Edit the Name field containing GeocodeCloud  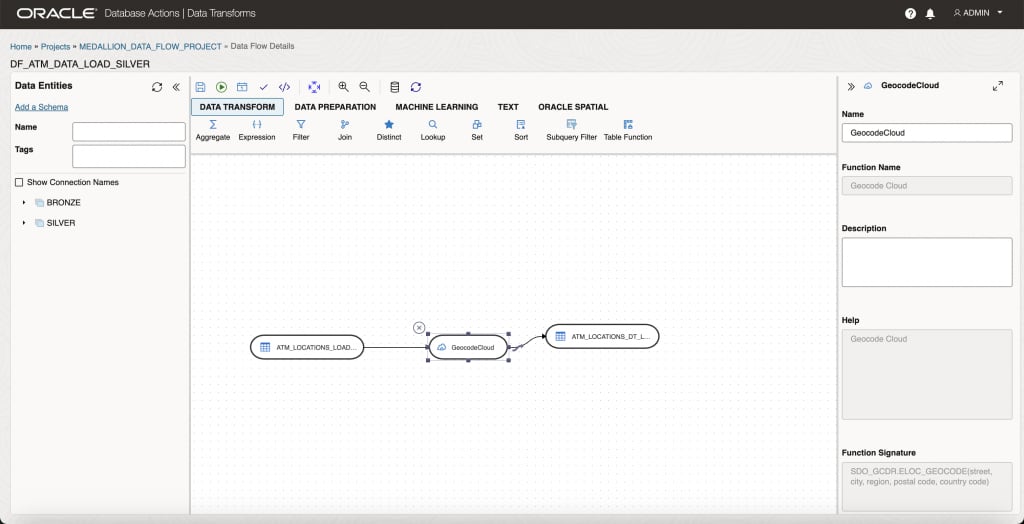click(x=927, y=133)
